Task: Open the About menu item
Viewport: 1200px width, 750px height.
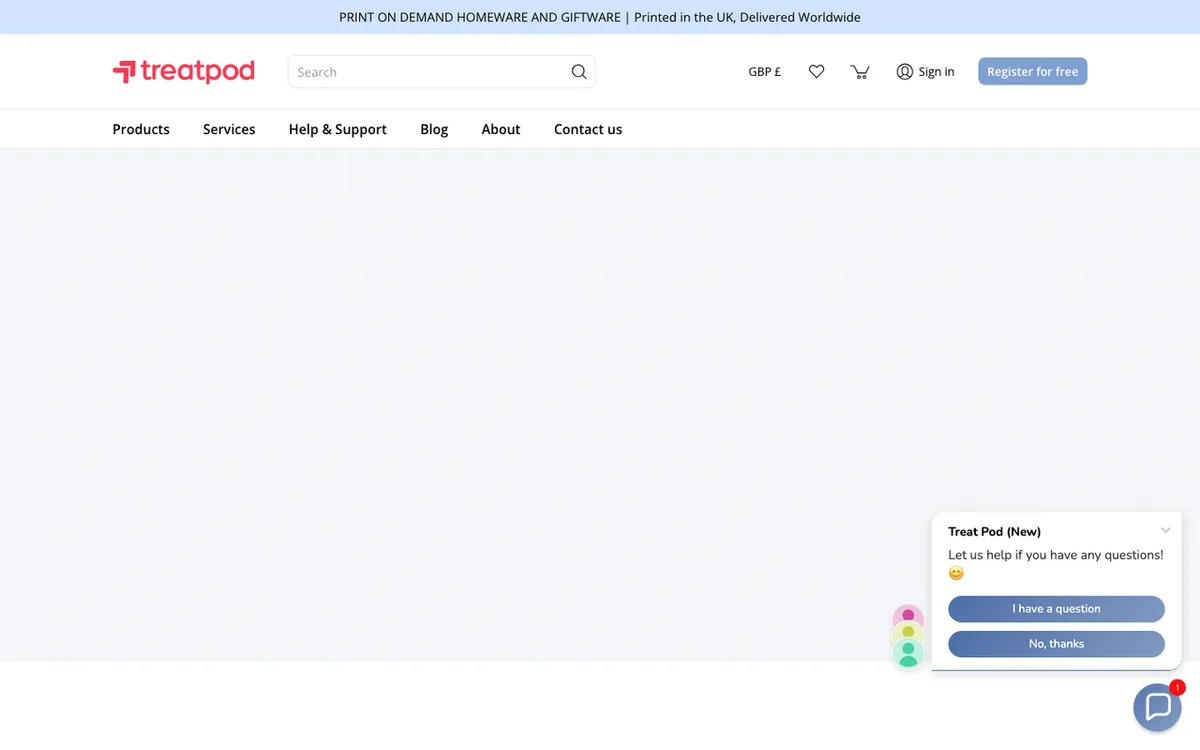Action: pos(501,129)
